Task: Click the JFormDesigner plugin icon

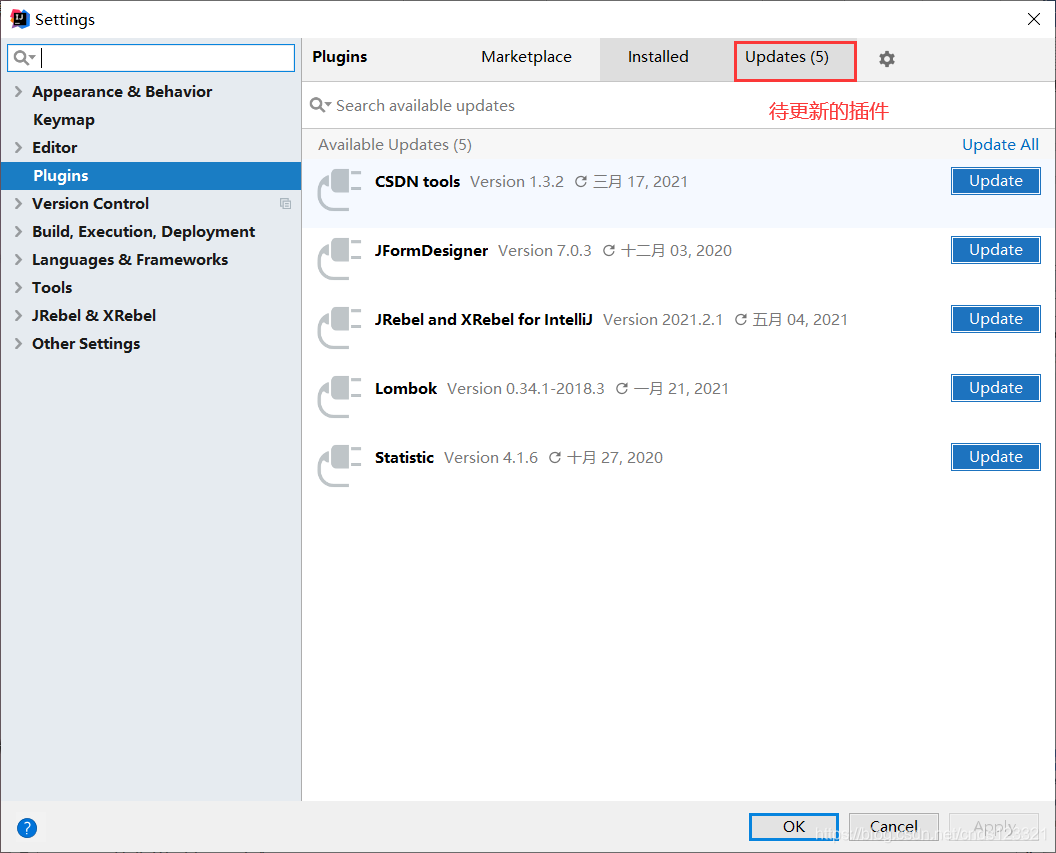Action: point(340,259)
